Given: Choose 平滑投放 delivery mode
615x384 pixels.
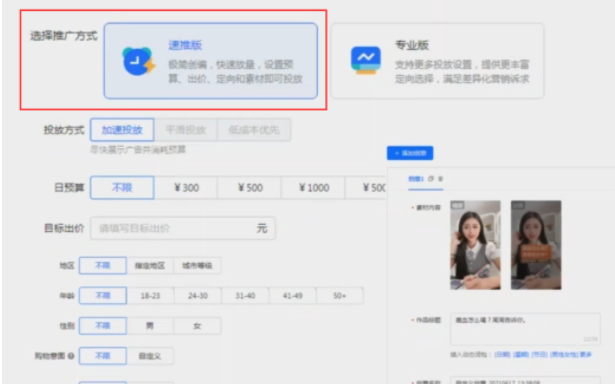Looking at the screenshot, I should click(186, 130).
